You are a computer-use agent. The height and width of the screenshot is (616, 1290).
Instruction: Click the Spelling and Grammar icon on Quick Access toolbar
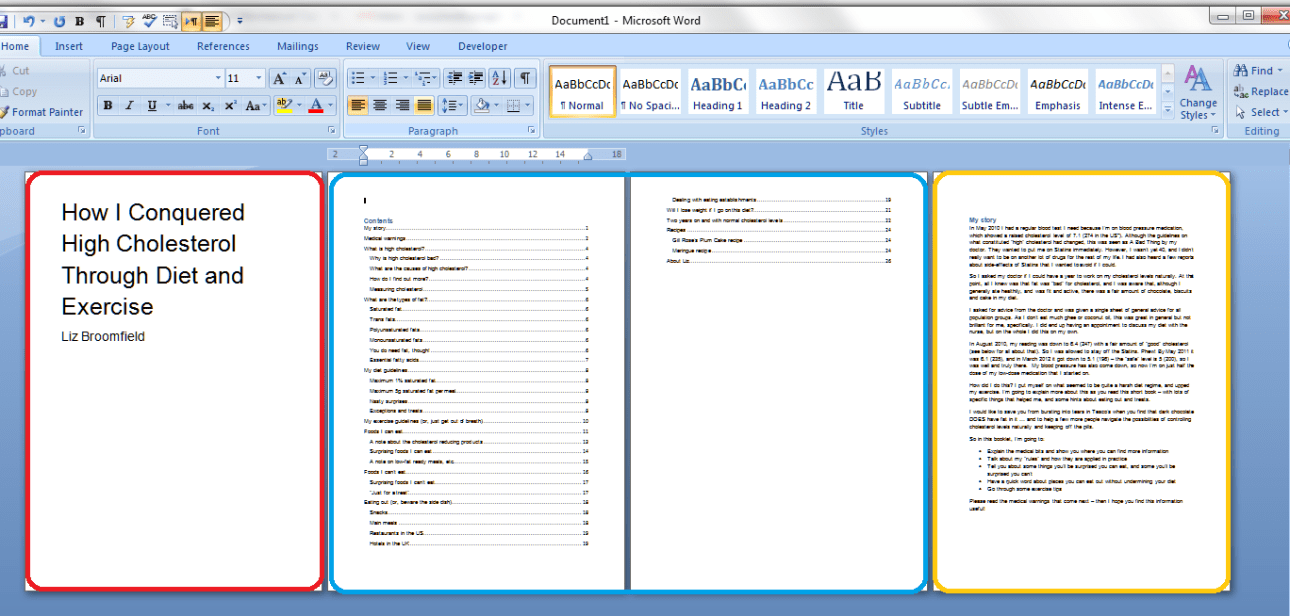pyautogui.click(x=148, y=20)
